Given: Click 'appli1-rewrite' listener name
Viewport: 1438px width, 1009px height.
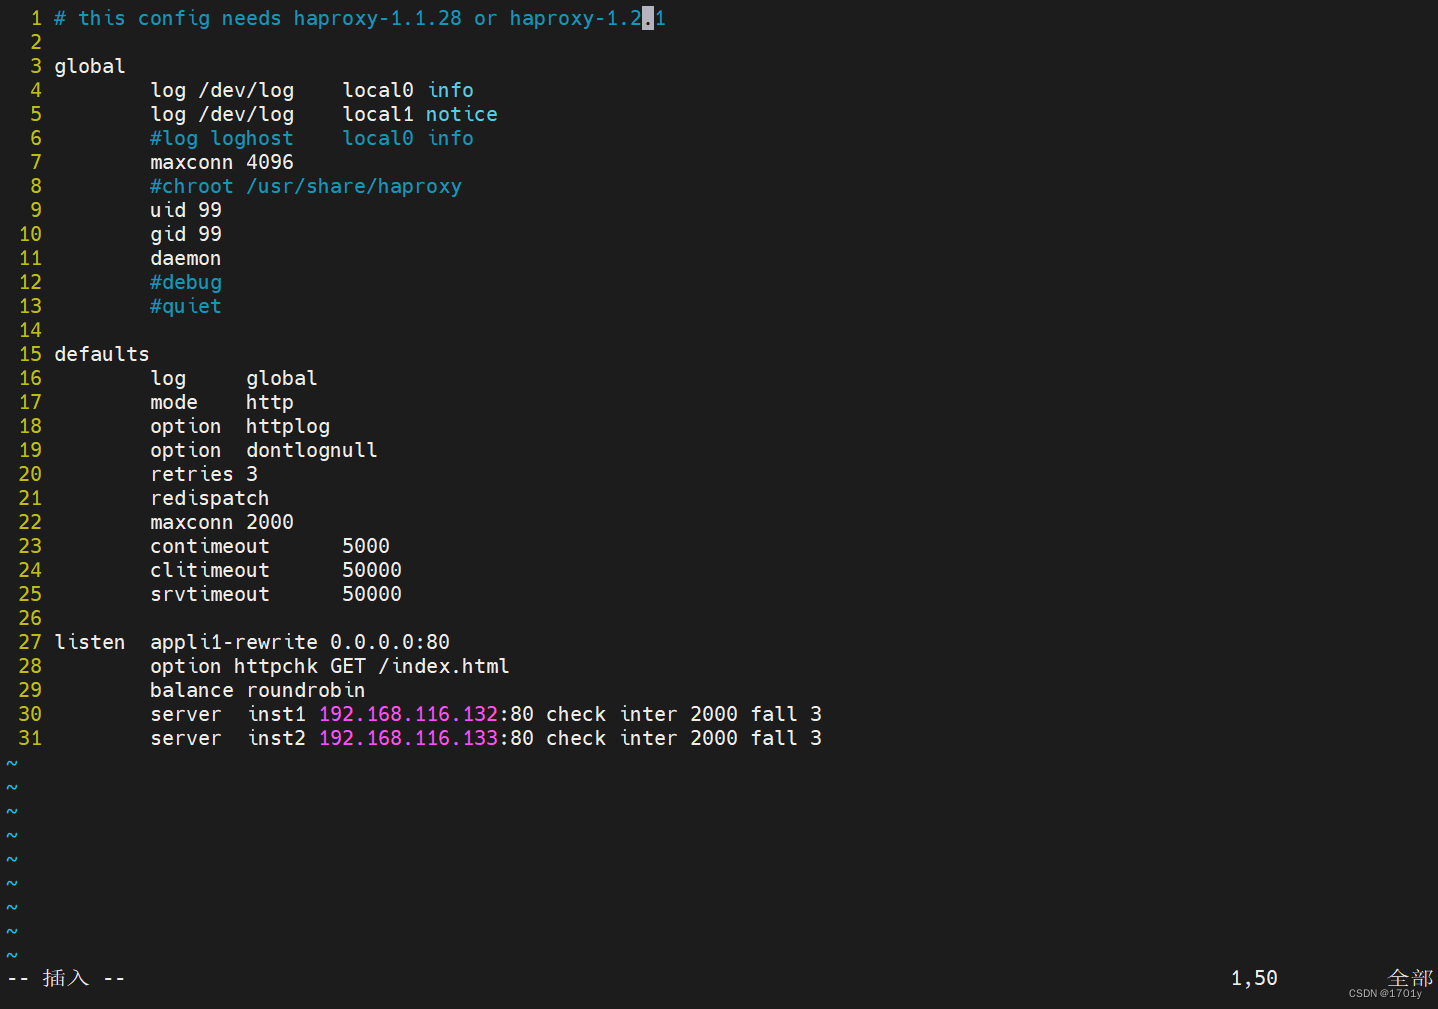Looking at the screenshot, I should coord(234,642).
